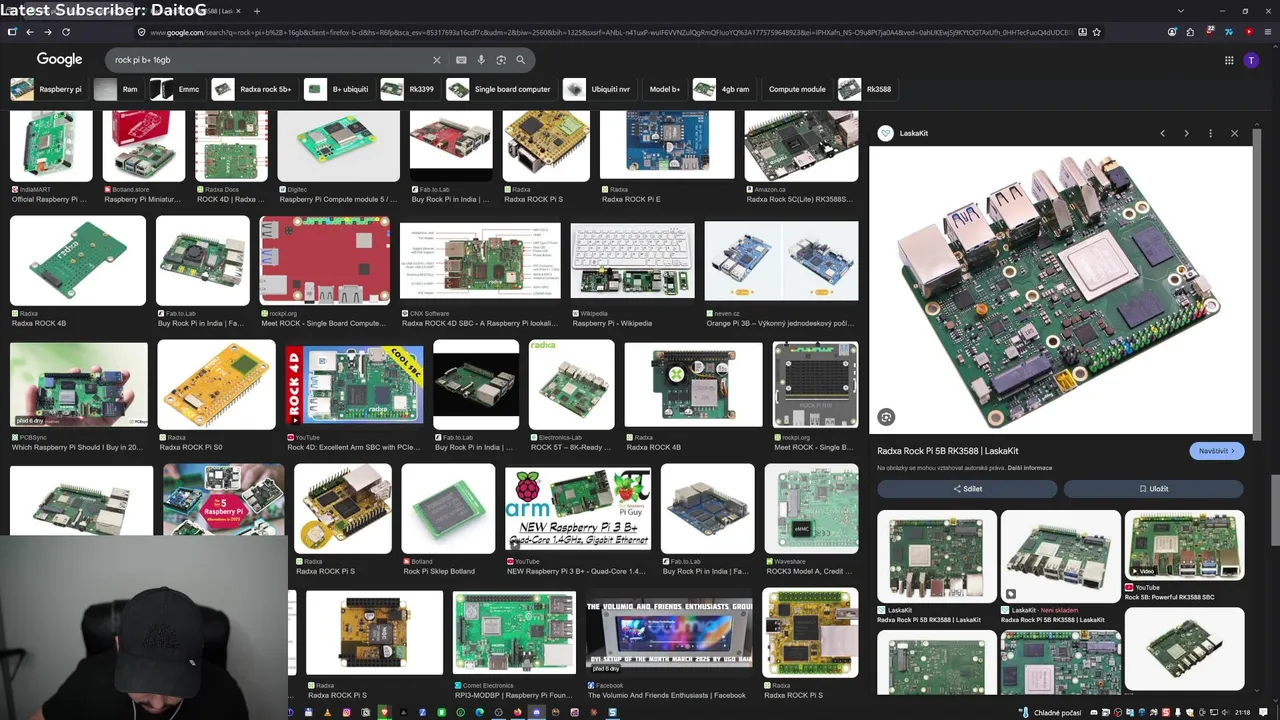This screenshot has width=1280, height=720.
Task: Open the Google account avatar
Action: click(x=1251, y=60)
